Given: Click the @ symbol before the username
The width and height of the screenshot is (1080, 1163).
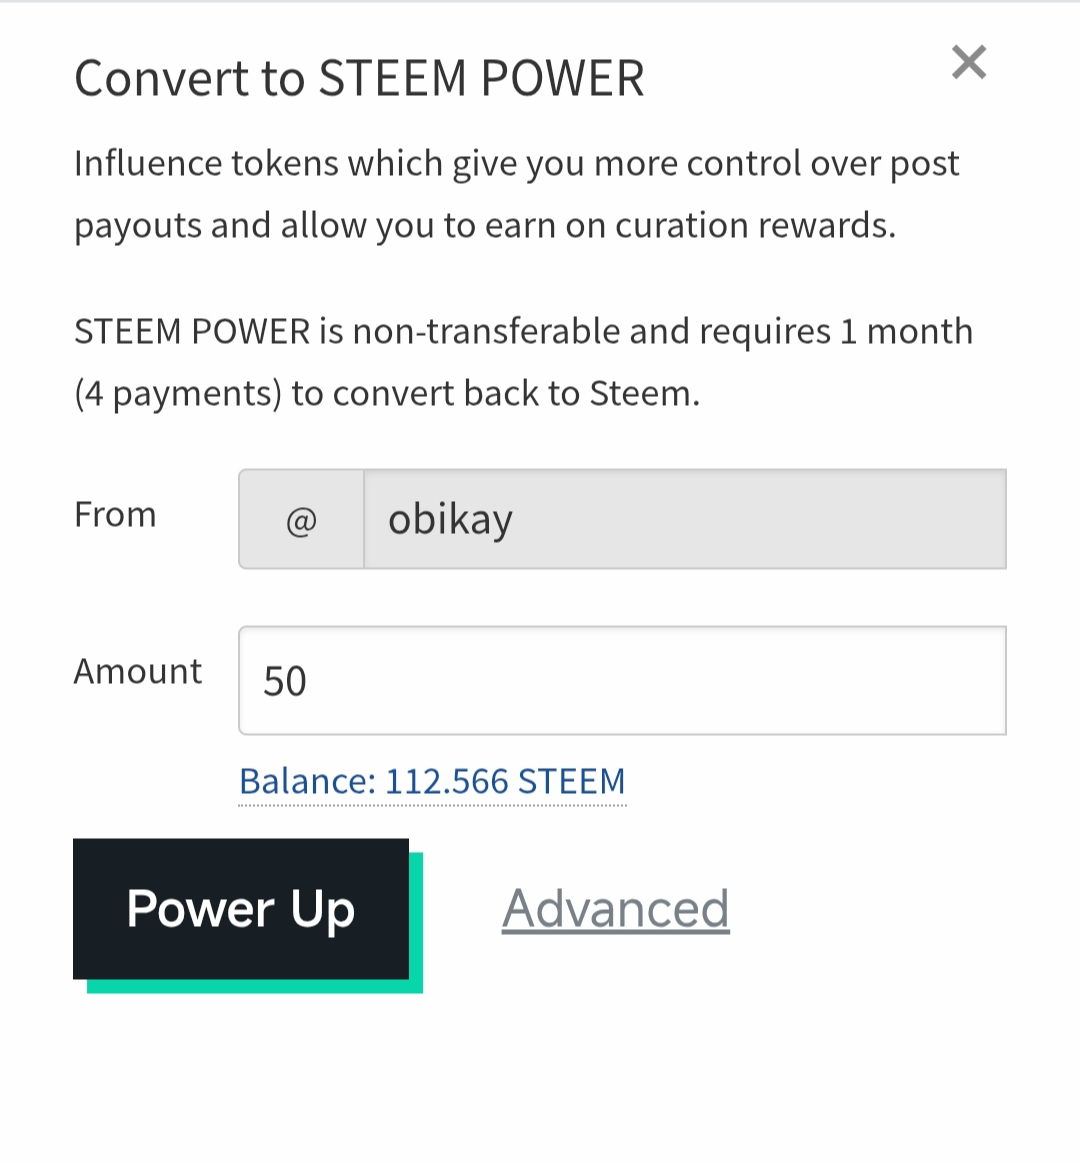Looking at the screenshot, I should (x=301, y=520).
